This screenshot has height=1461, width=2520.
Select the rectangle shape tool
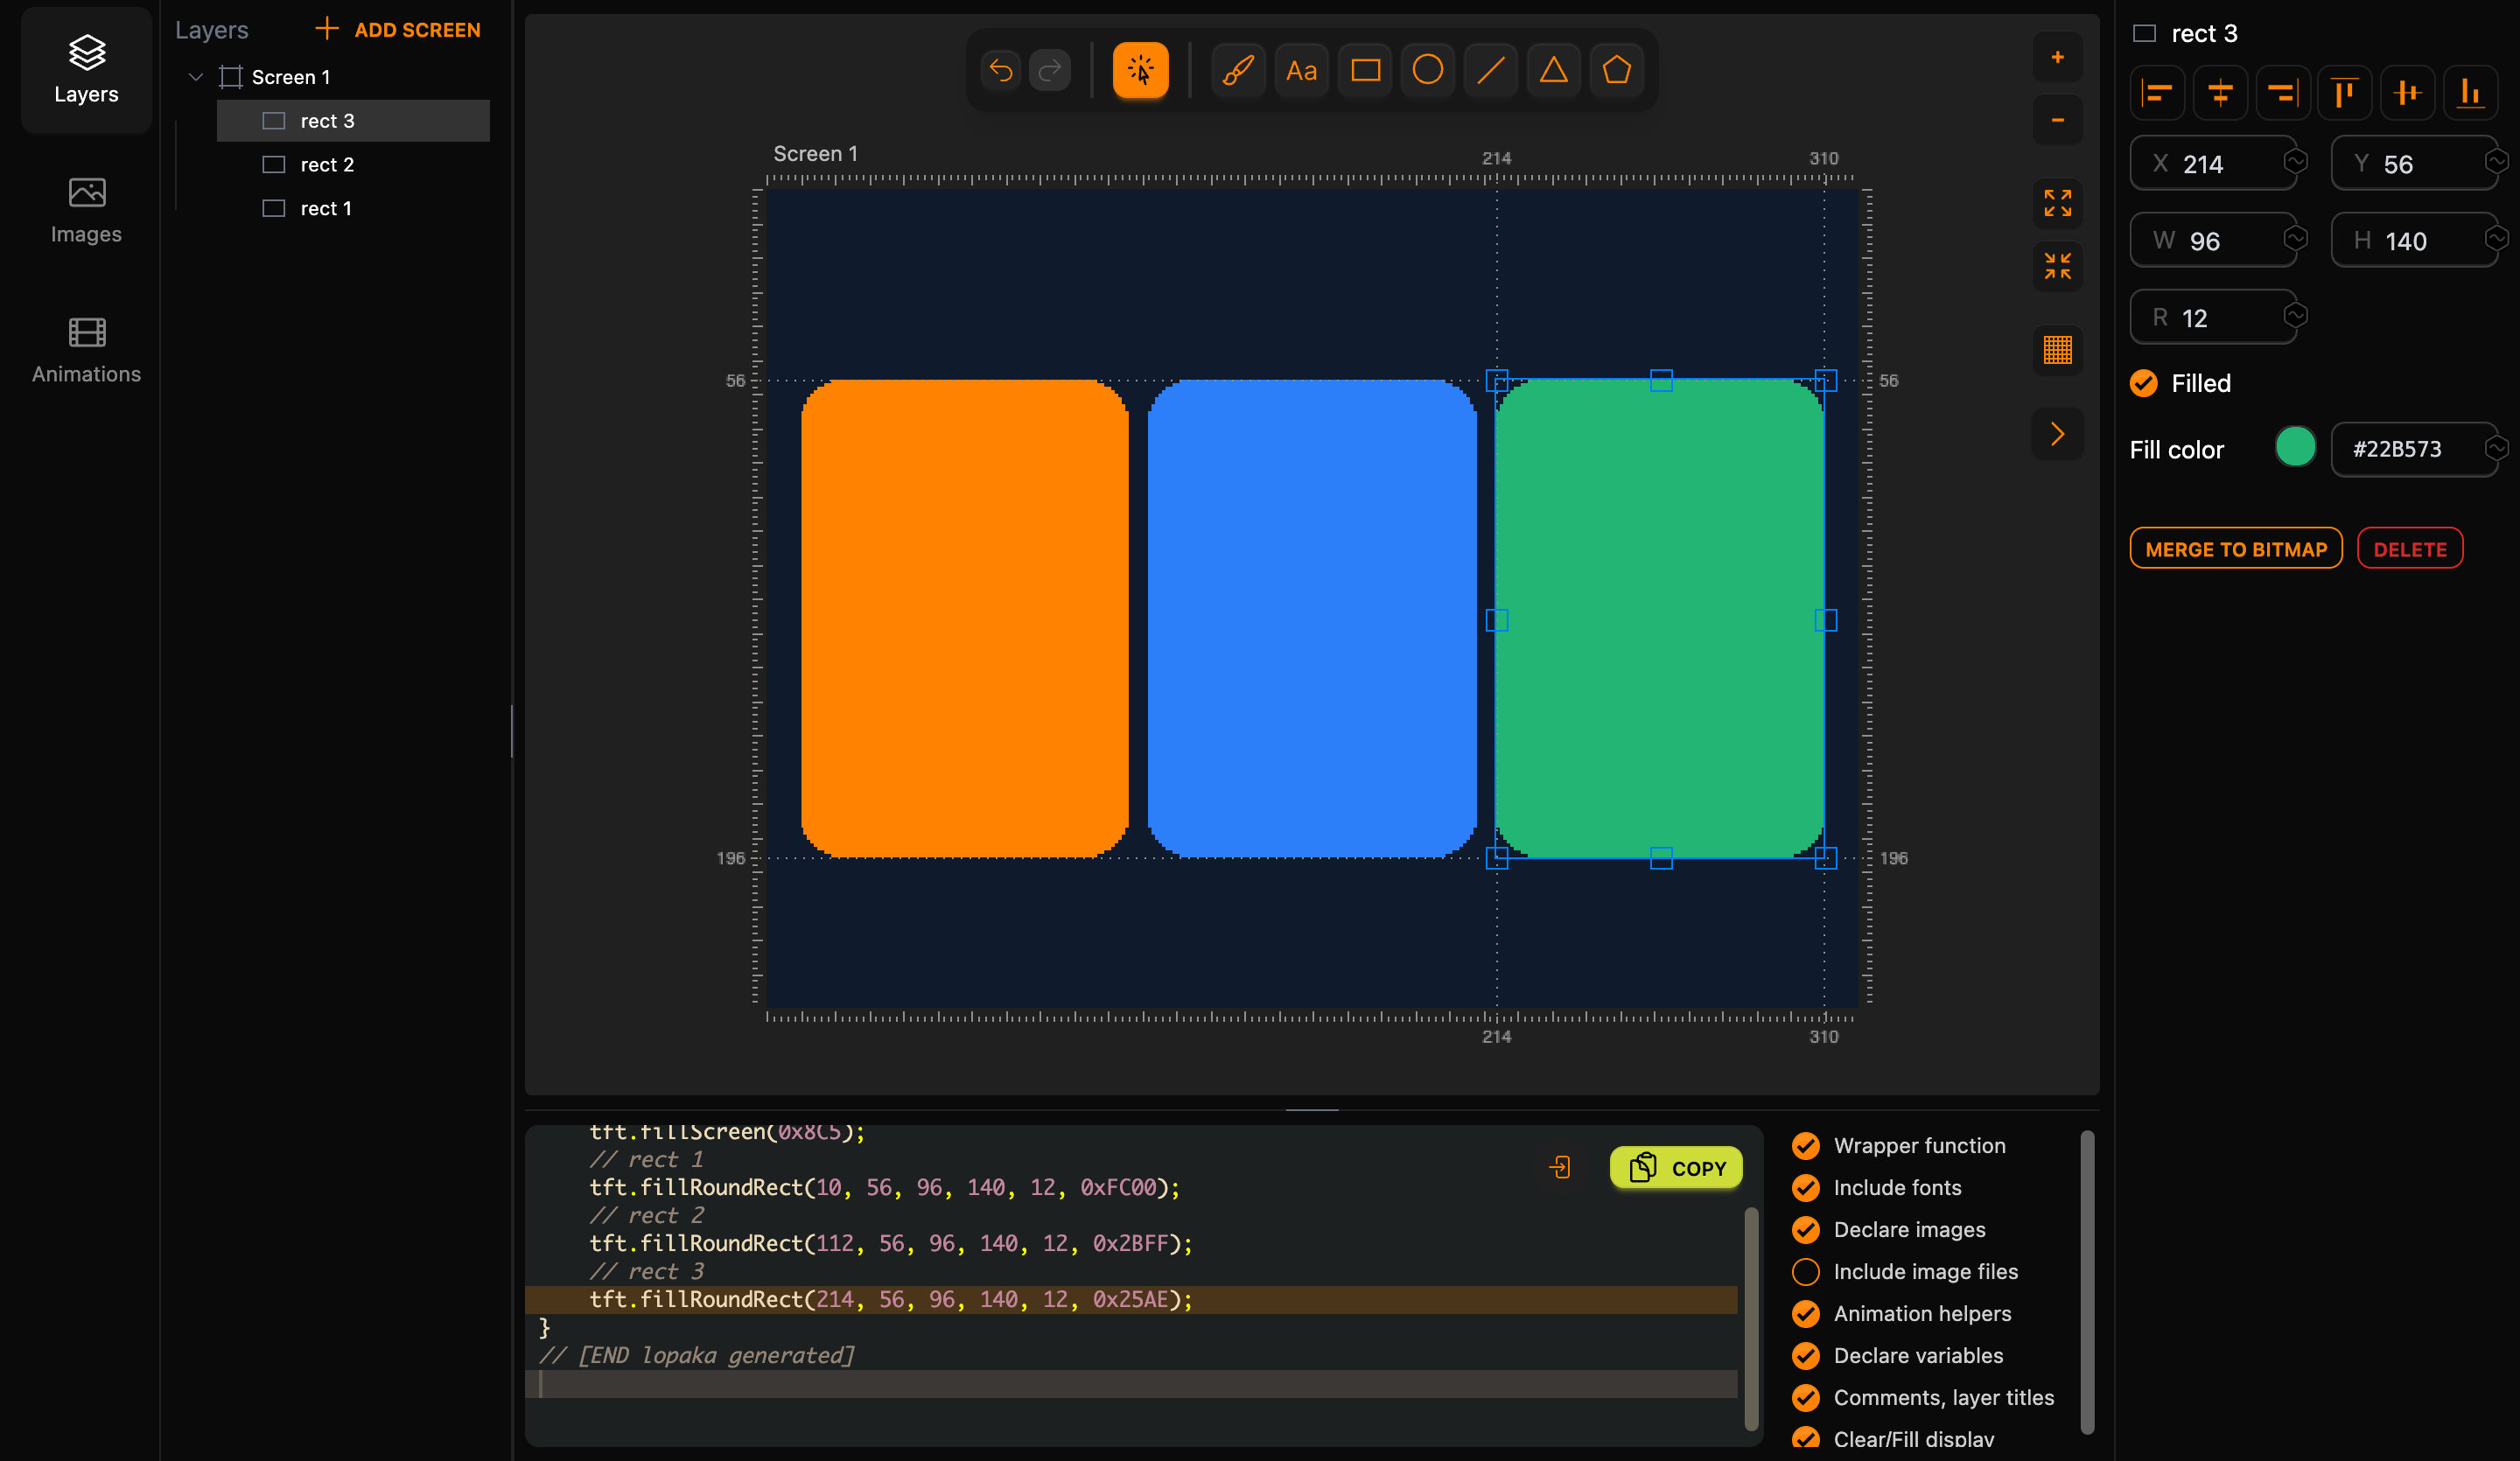click(x=1365, y=70)
